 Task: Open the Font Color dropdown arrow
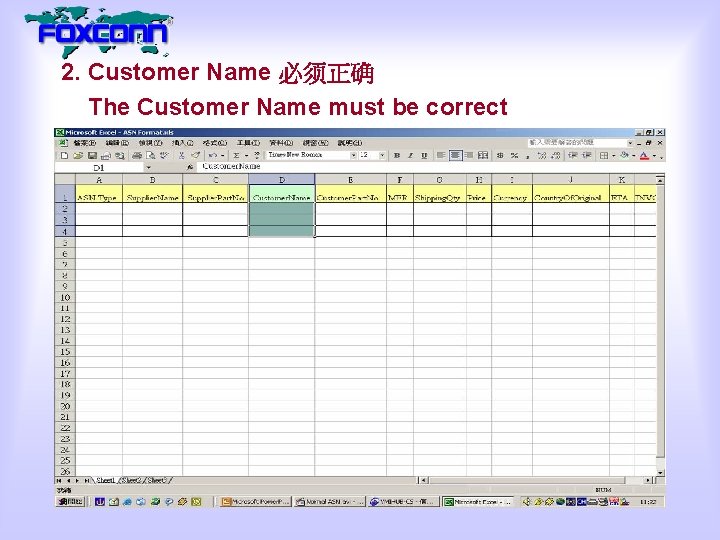coord(654,156)
